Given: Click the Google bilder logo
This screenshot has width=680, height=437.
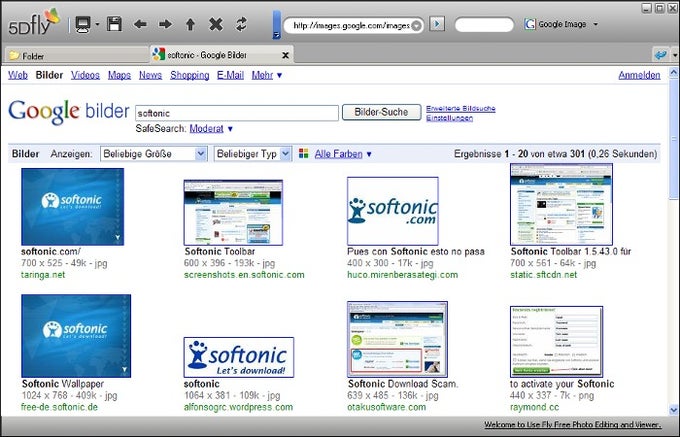Looking at the screenshot, I should 69,111.
